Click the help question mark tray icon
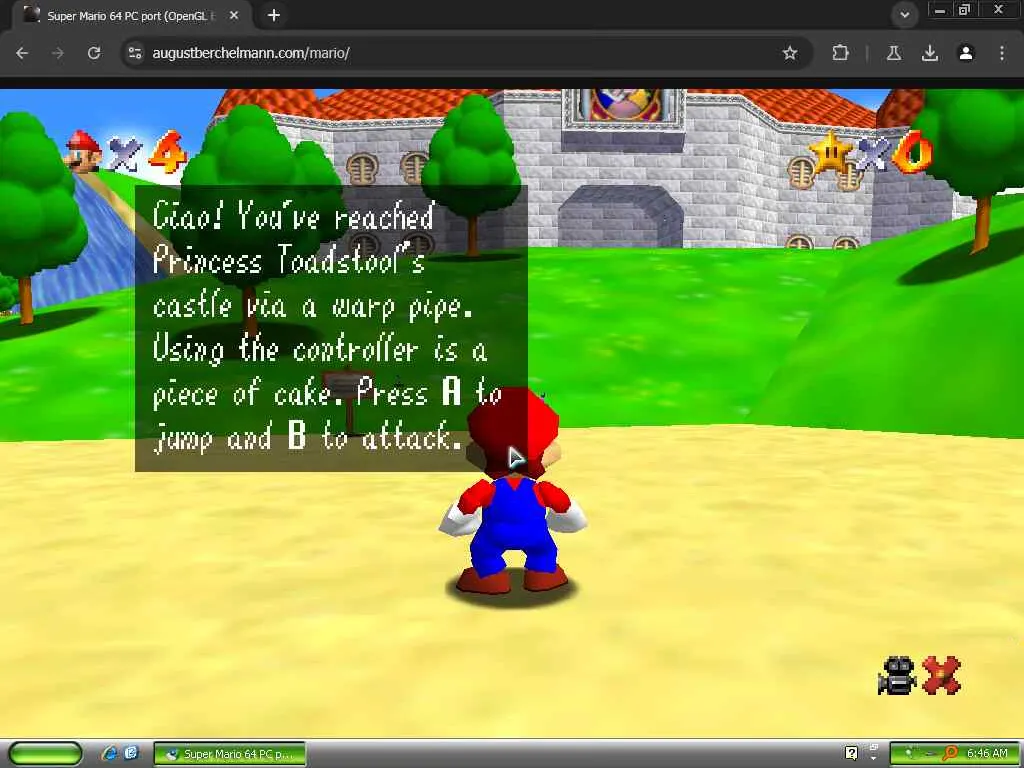 tap(851, 753)
